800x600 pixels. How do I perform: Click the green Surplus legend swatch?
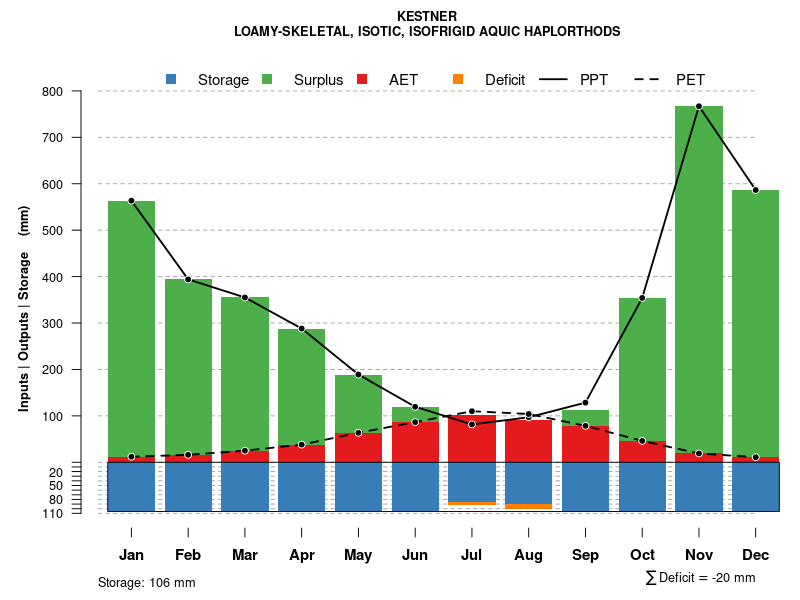click(x=267, y=79)
